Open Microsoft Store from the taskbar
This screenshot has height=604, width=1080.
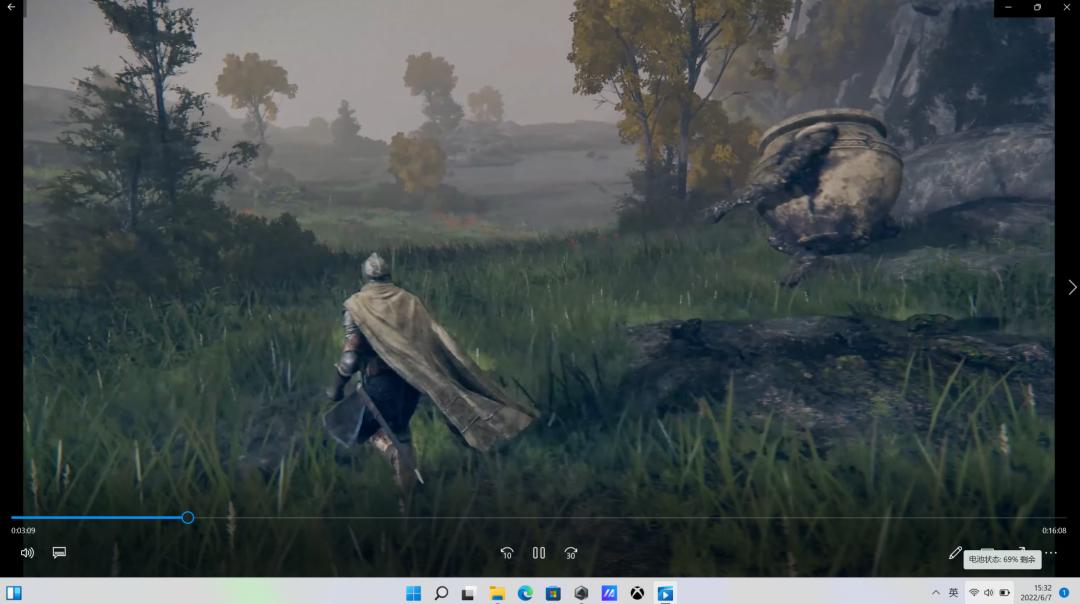pos(553,593)
